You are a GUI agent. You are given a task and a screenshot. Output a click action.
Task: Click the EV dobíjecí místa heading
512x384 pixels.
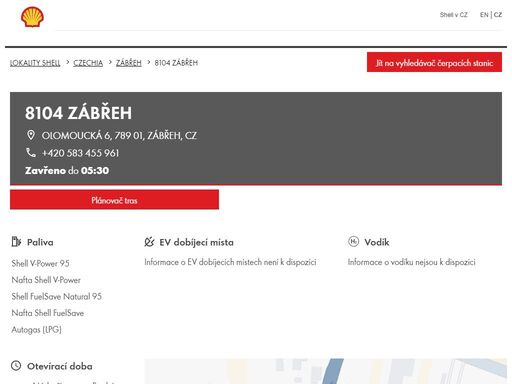(x=196, y=242)
